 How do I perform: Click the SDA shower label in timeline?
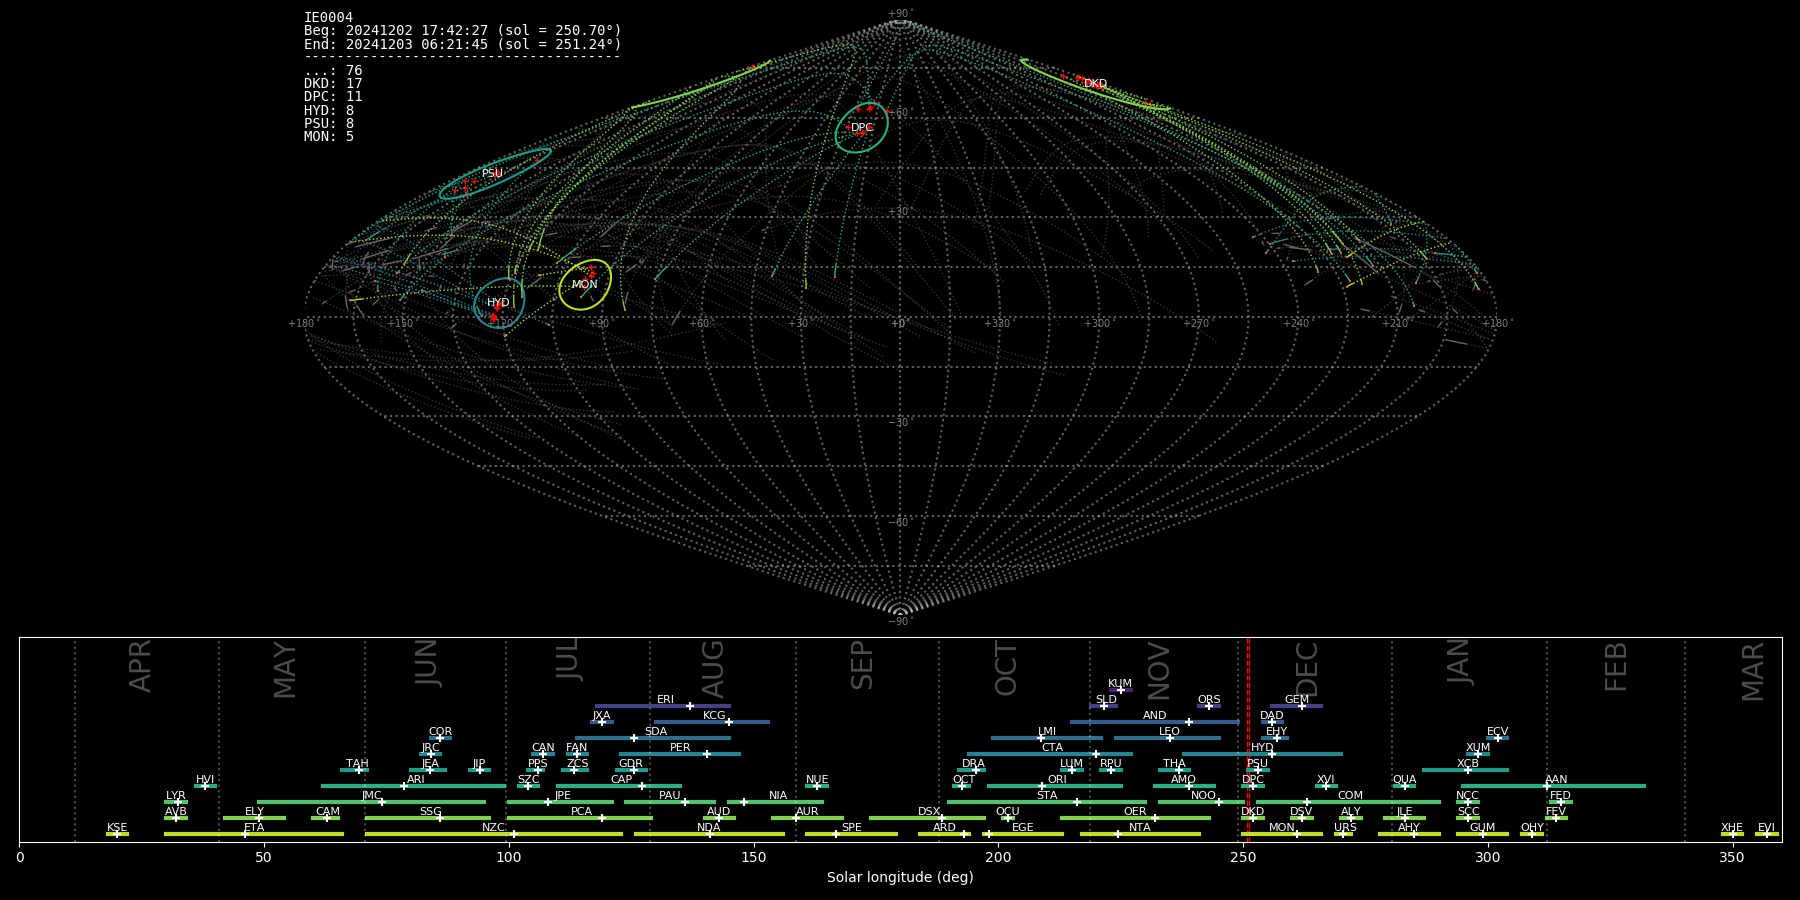(656, 732)
